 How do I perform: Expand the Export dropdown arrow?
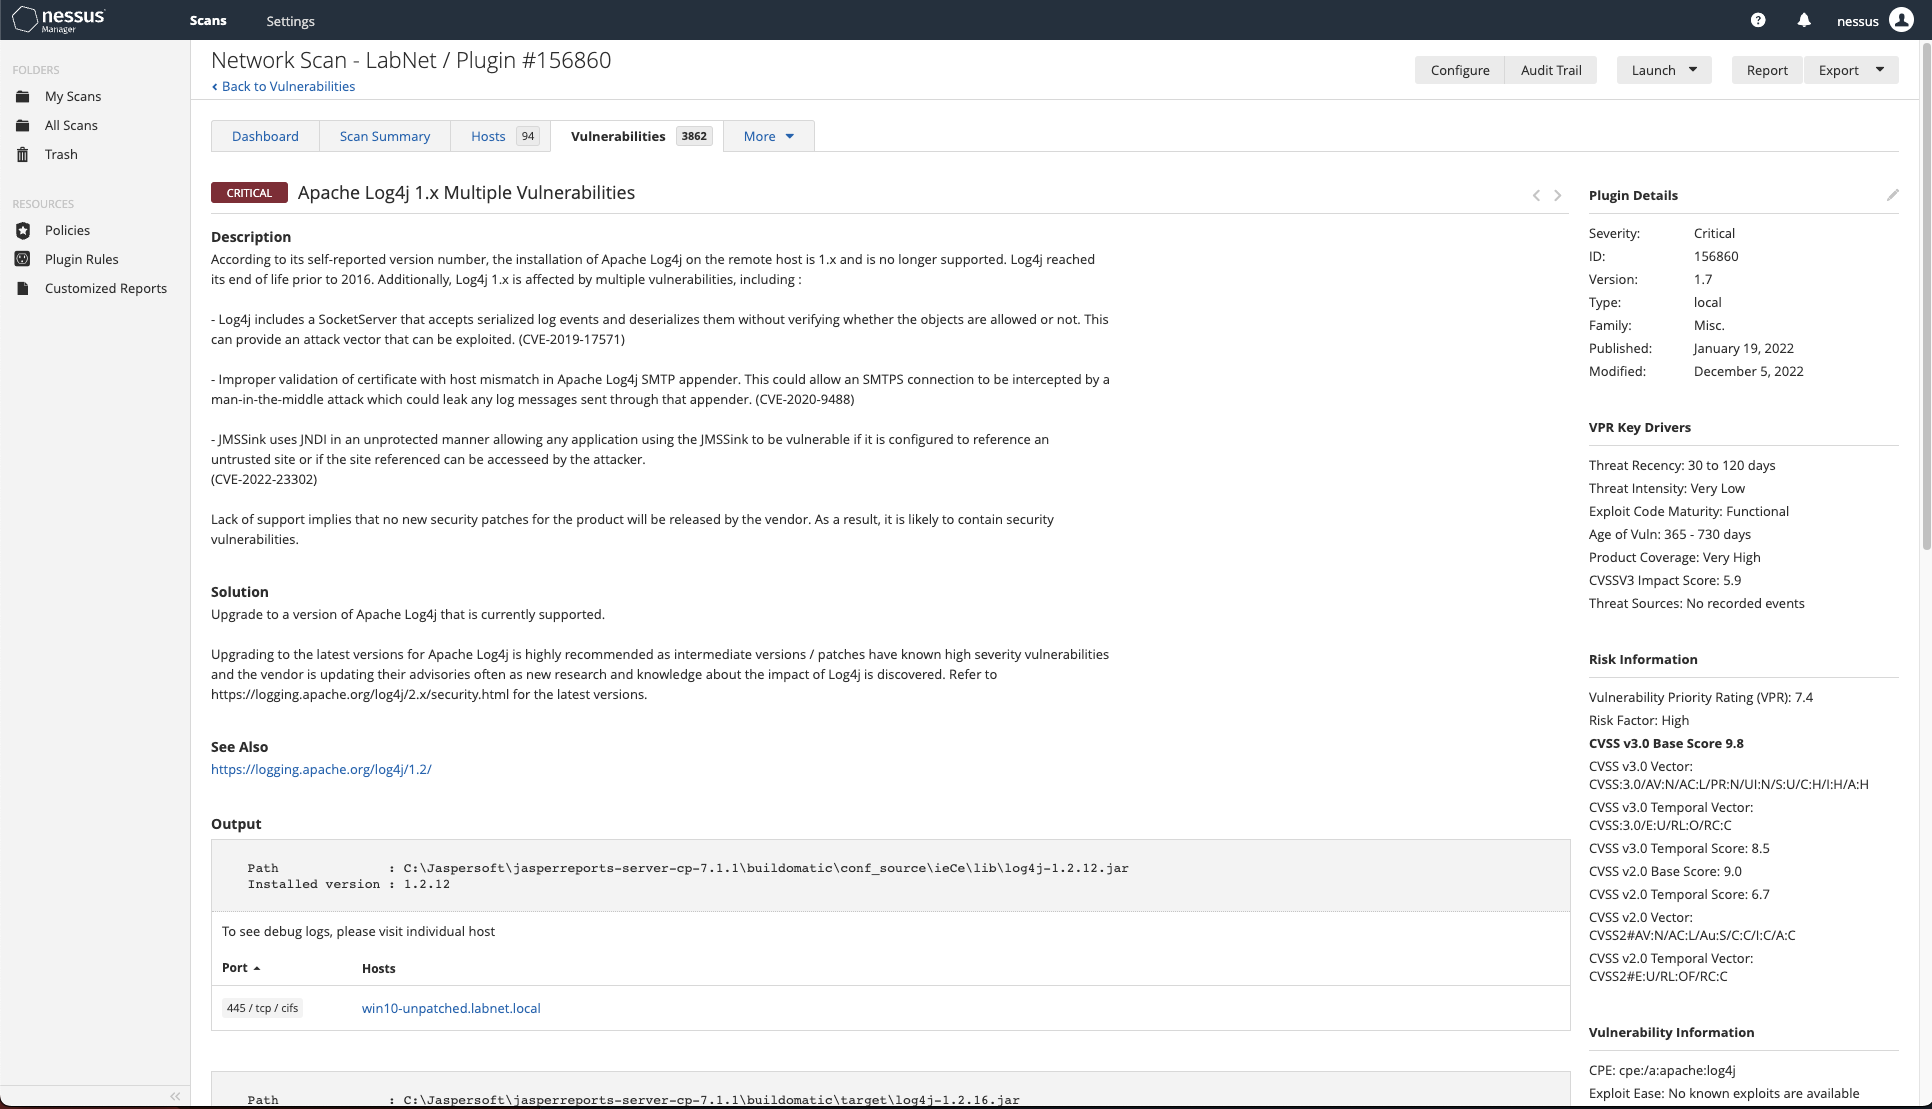click(x=1880, y=70)
